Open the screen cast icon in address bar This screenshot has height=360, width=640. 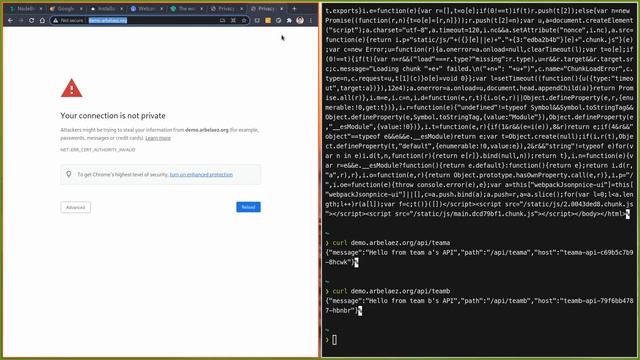pos(222,20)
